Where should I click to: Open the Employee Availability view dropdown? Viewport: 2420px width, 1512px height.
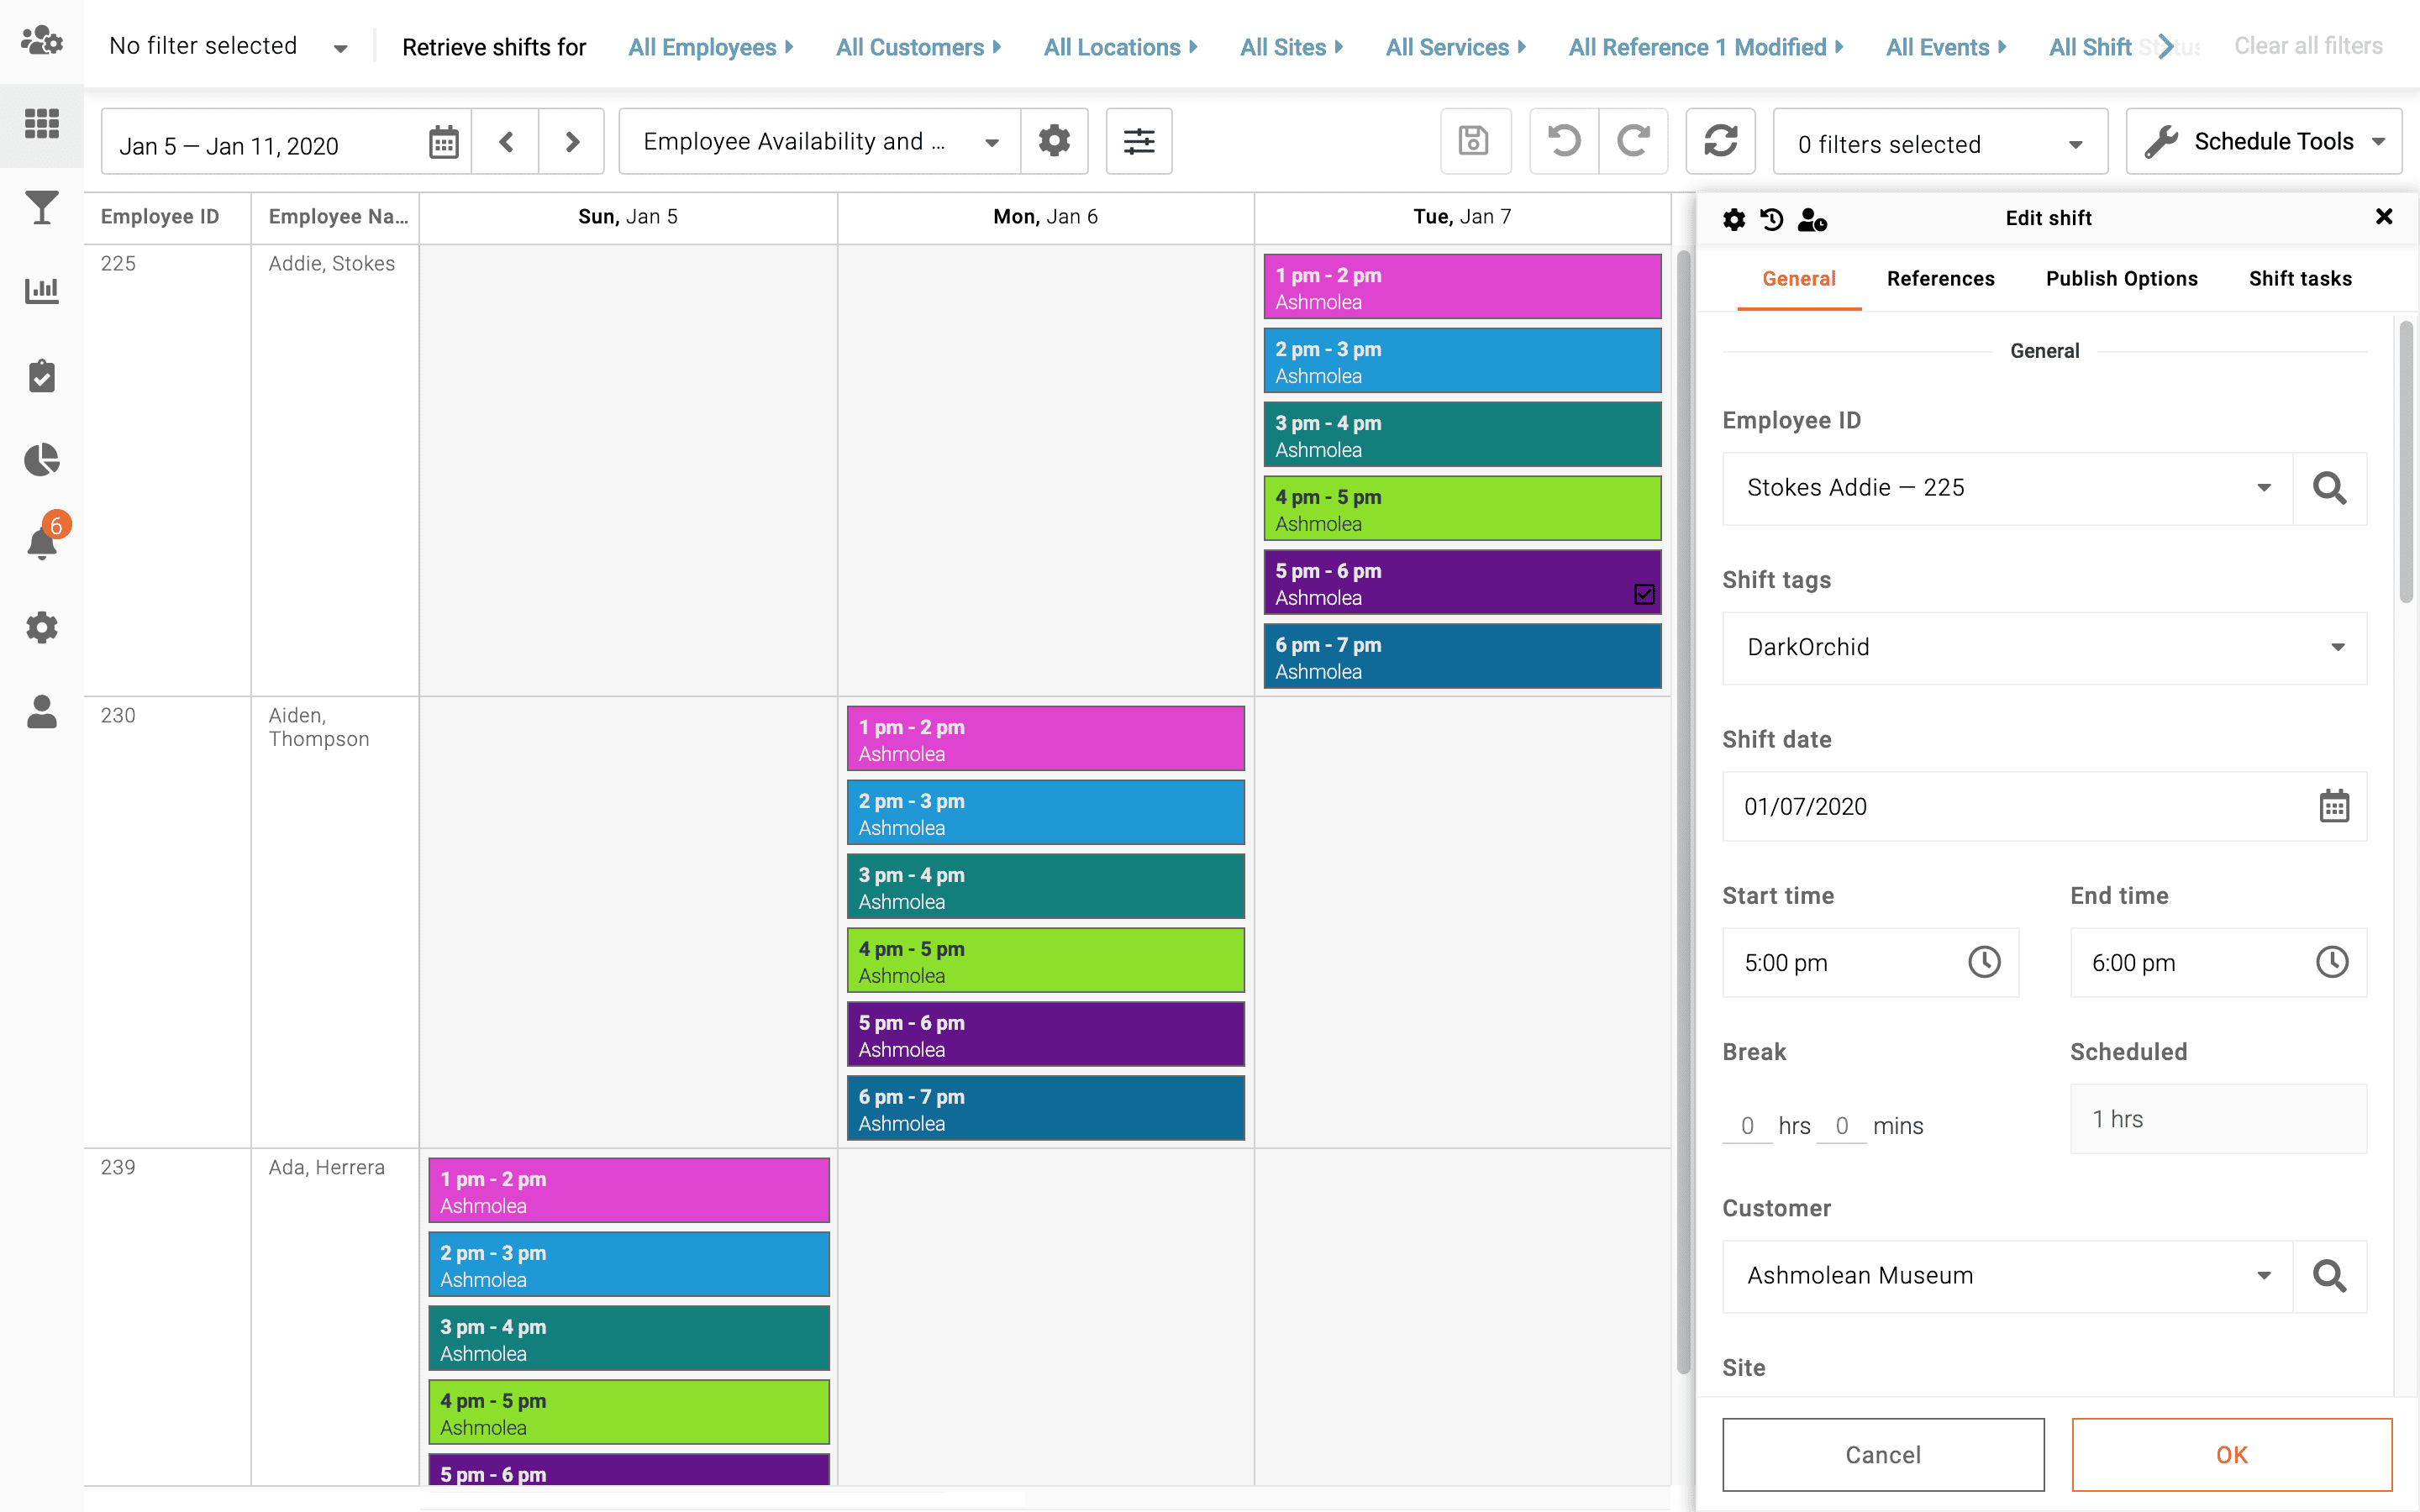820,141
